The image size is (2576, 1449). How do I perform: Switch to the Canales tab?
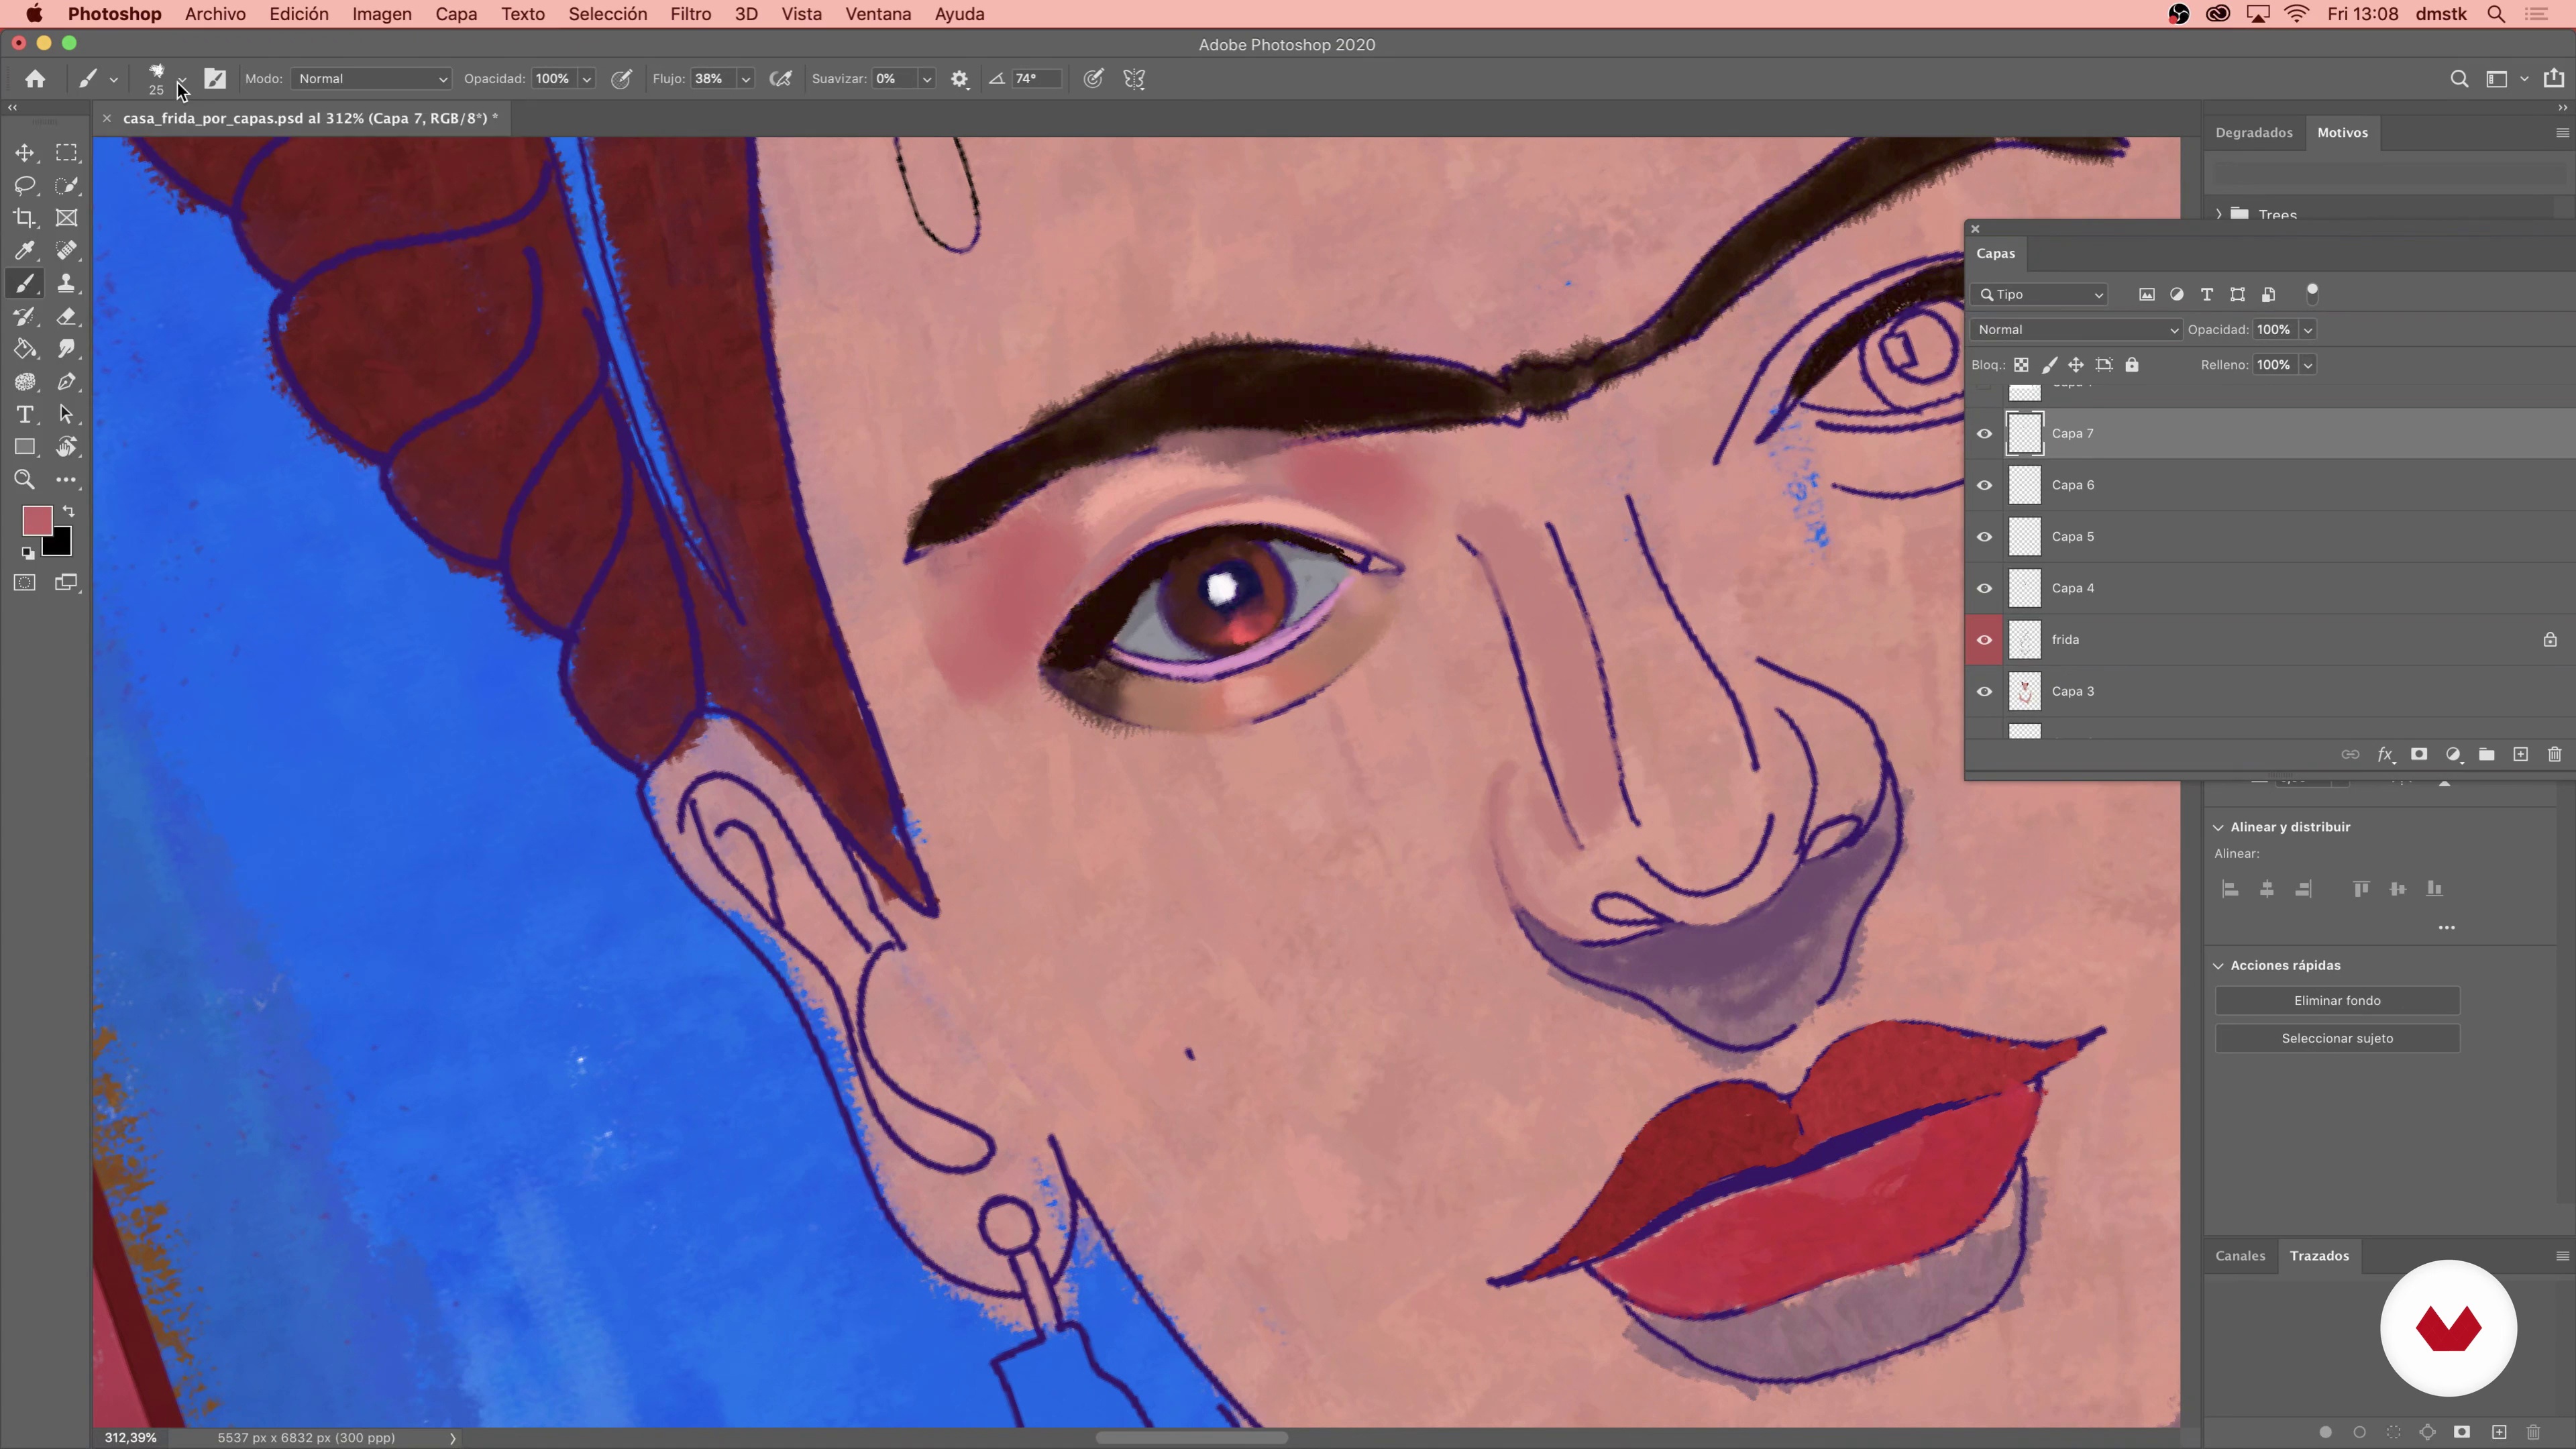click(x=2240, y=1256)
